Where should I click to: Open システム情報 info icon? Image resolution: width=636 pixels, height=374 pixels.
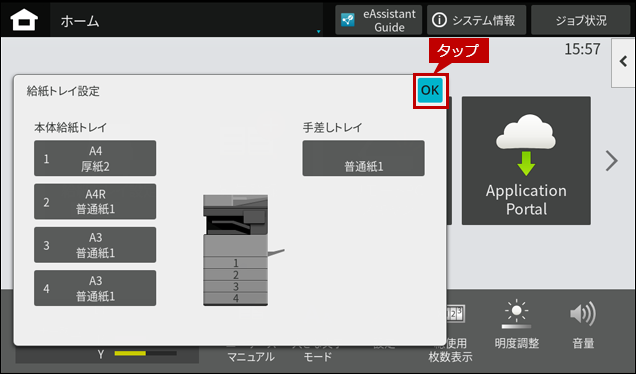[x=439, y=20]
